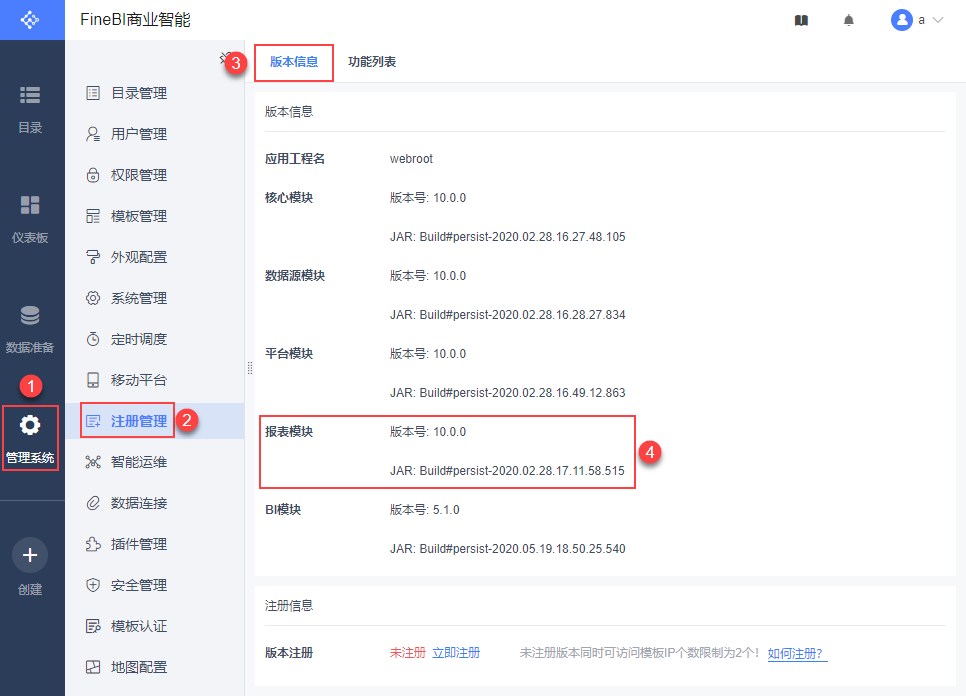Click 平台模块 JAR build 16.49.12.863 text
966x696 pixels.
(507, 393)
